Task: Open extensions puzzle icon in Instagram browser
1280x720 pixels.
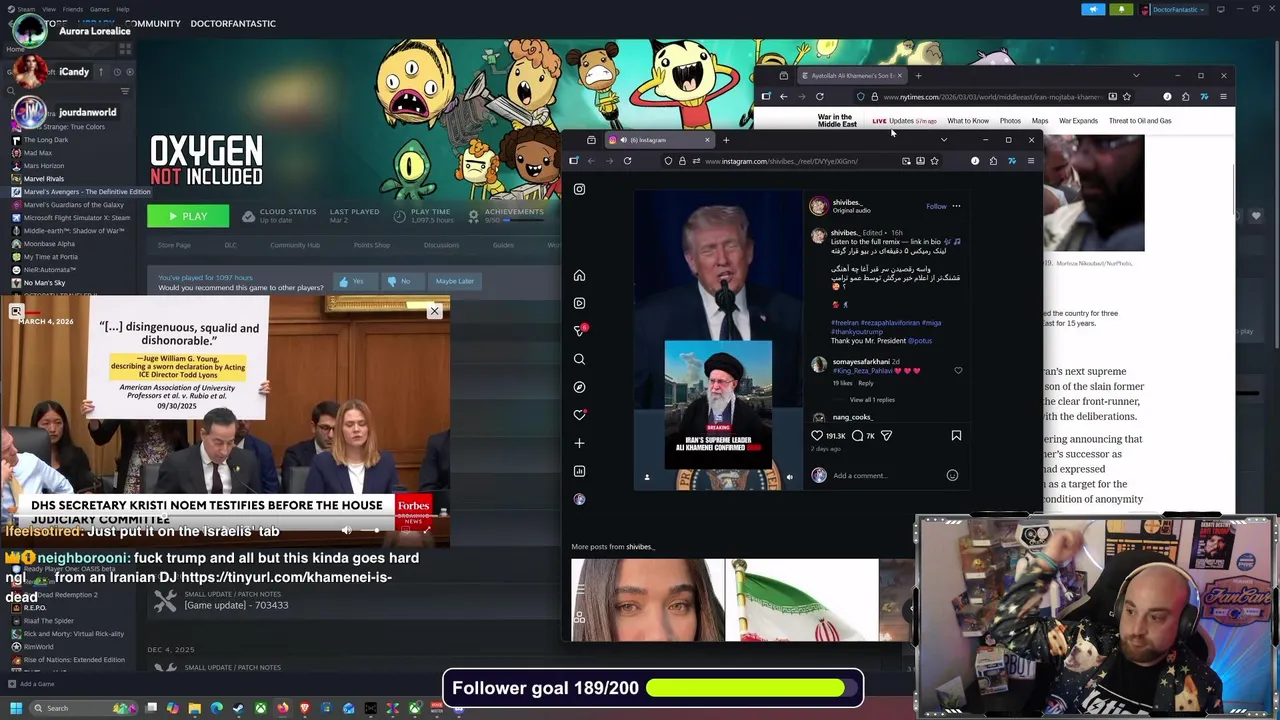Action: pyautogui.click(x=993, y=161)
